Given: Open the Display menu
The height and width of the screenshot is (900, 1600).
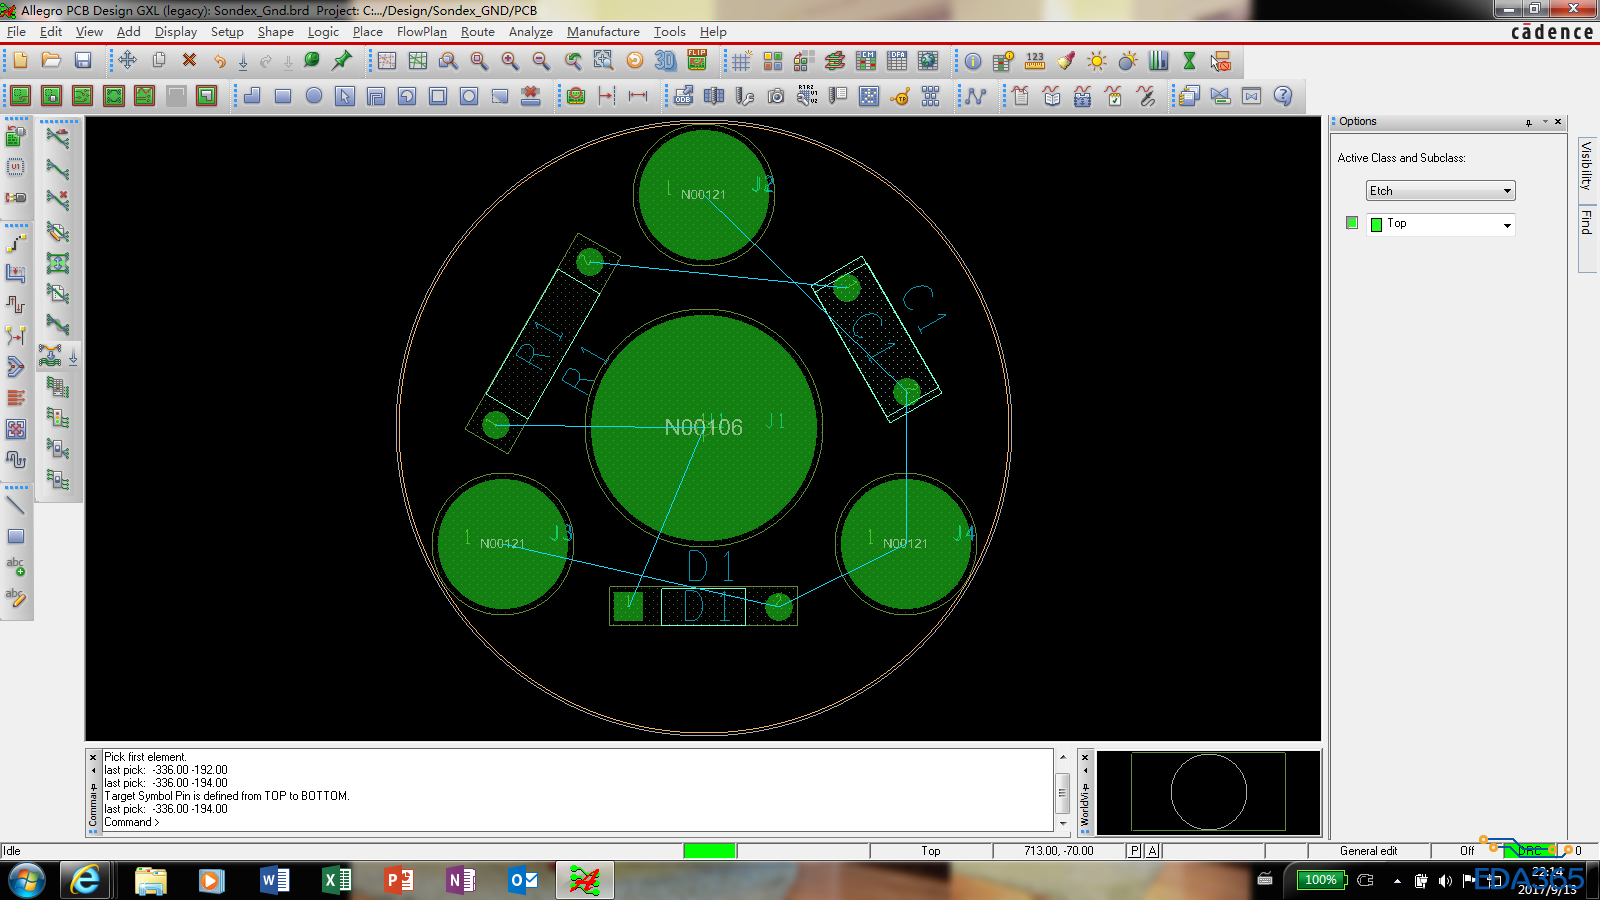Looking at the screenshot, I should click(x=176, y=32).
